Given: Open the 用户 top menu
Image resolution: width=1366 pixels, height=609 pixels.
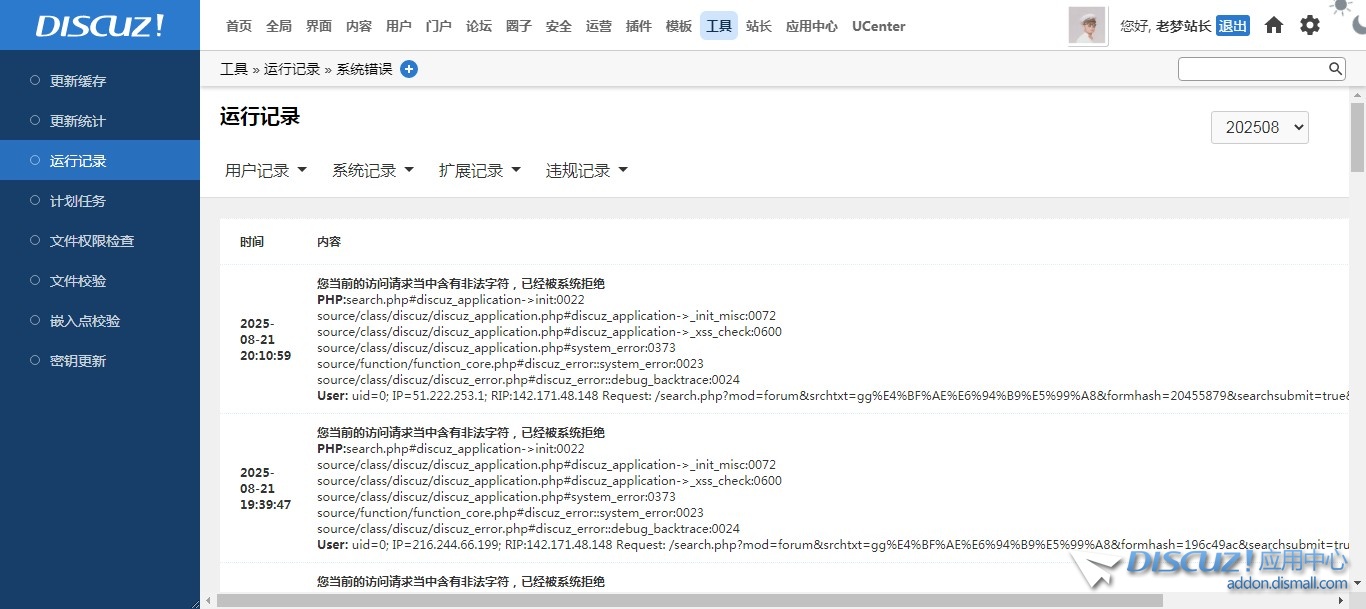Looking at the screenshot, I should pyautogui.click(x=399, y=26).
